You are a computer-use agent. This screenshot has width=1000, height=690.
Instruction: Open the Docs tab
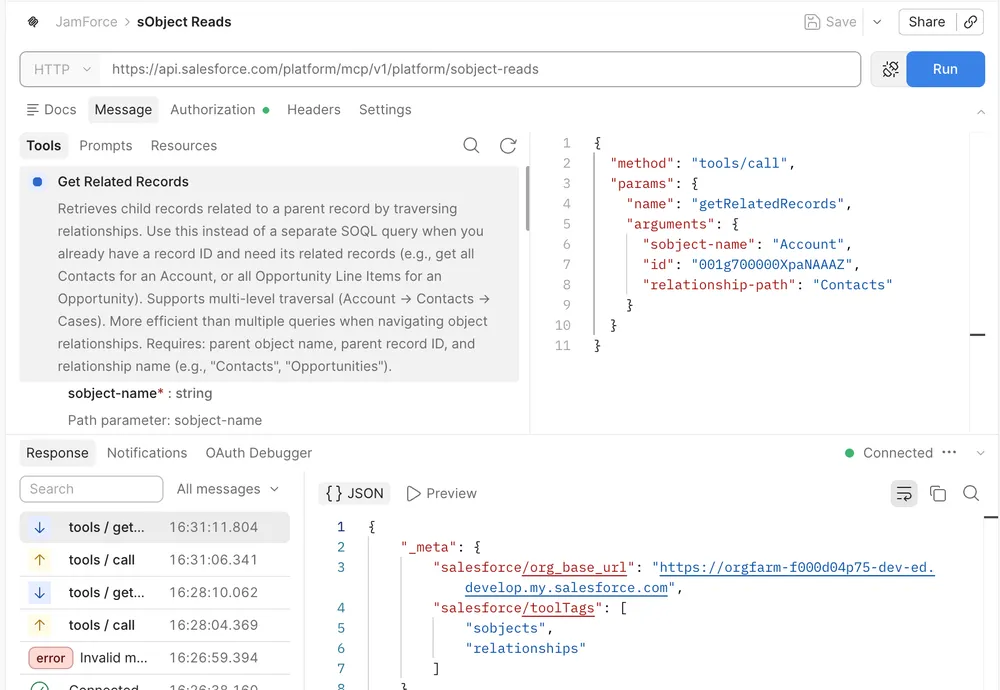(x=51, y=110)
